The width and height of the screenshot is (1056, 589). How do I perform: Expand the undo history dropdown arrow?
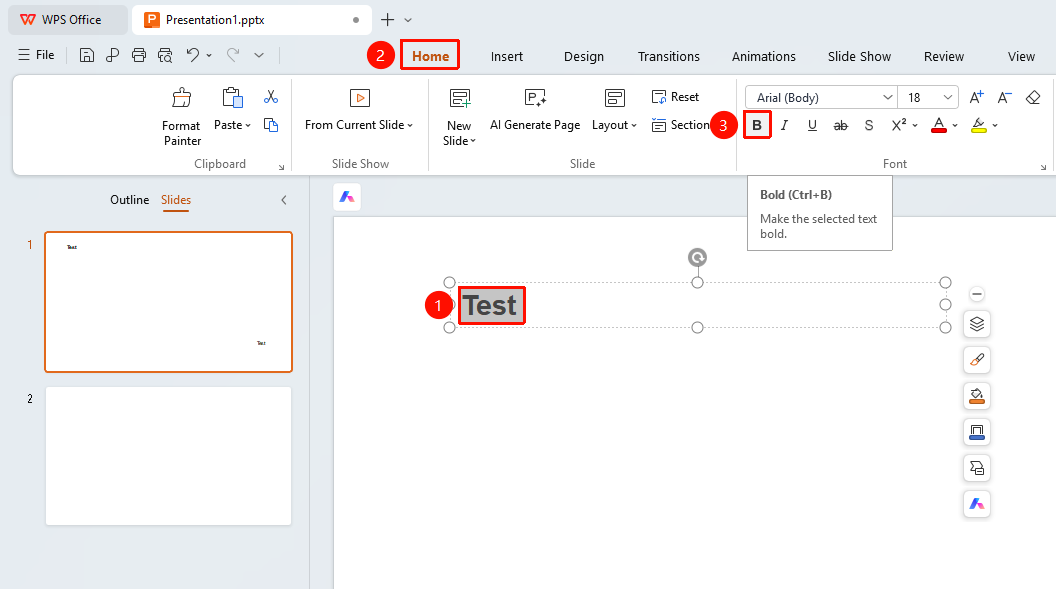tap(209, 55)
